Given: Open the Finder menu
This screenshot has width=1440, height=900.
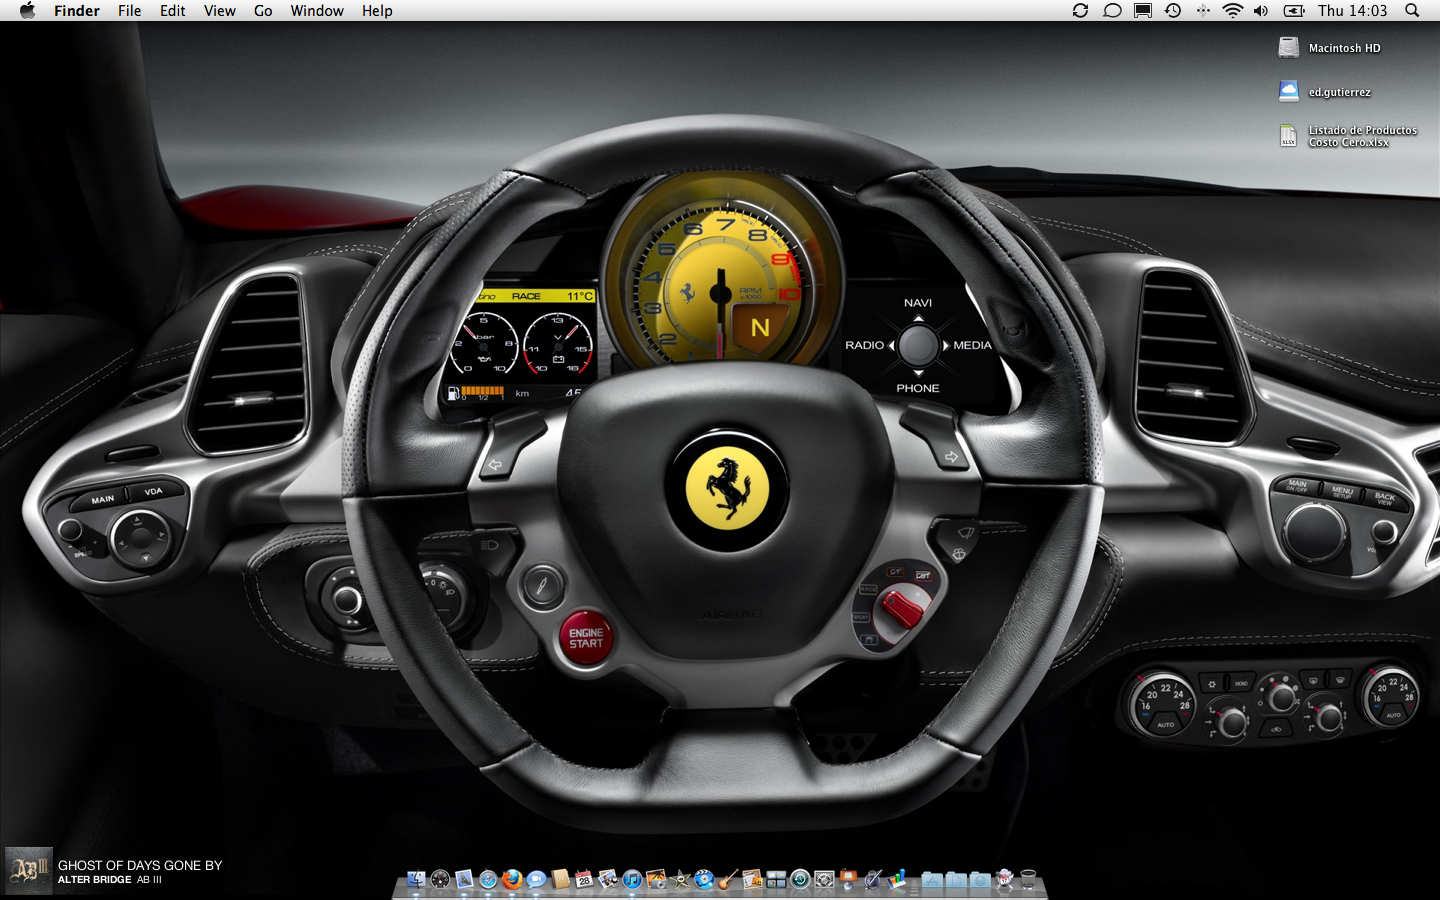Looking at the screenshot, I should [x=77, y=10].
